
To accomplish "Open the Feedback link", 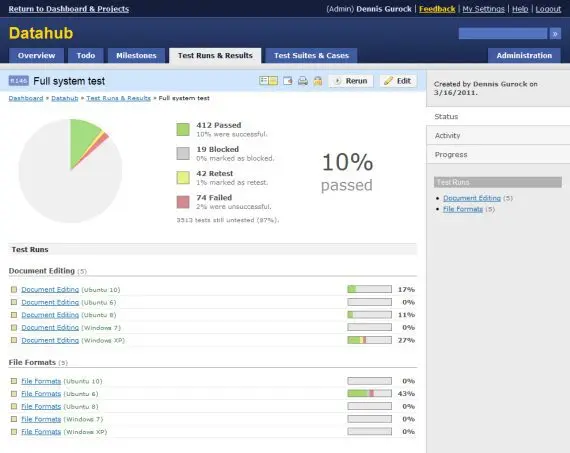I will (x=437, y=9).
